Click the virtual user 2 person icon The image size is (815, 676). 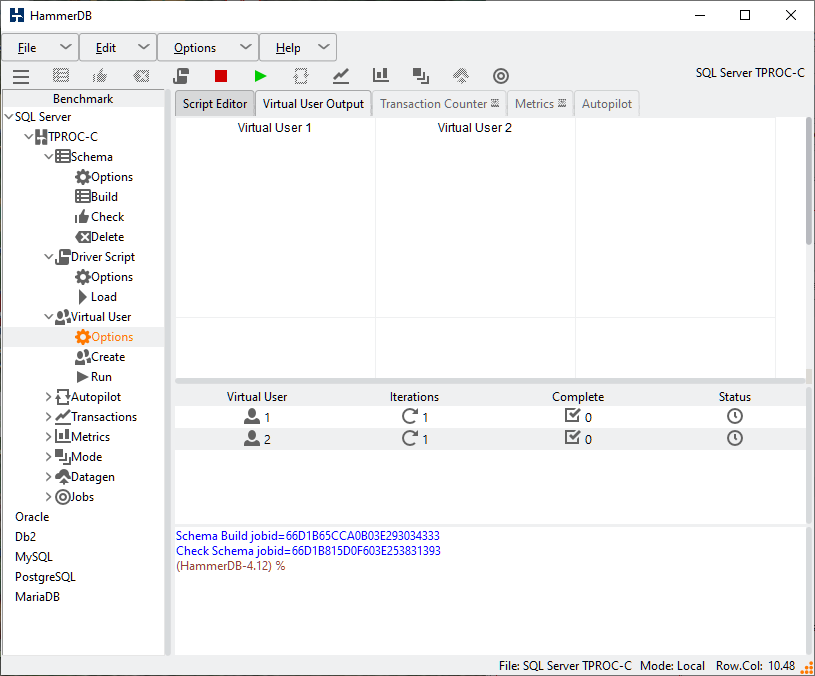[x=252, y=439]
